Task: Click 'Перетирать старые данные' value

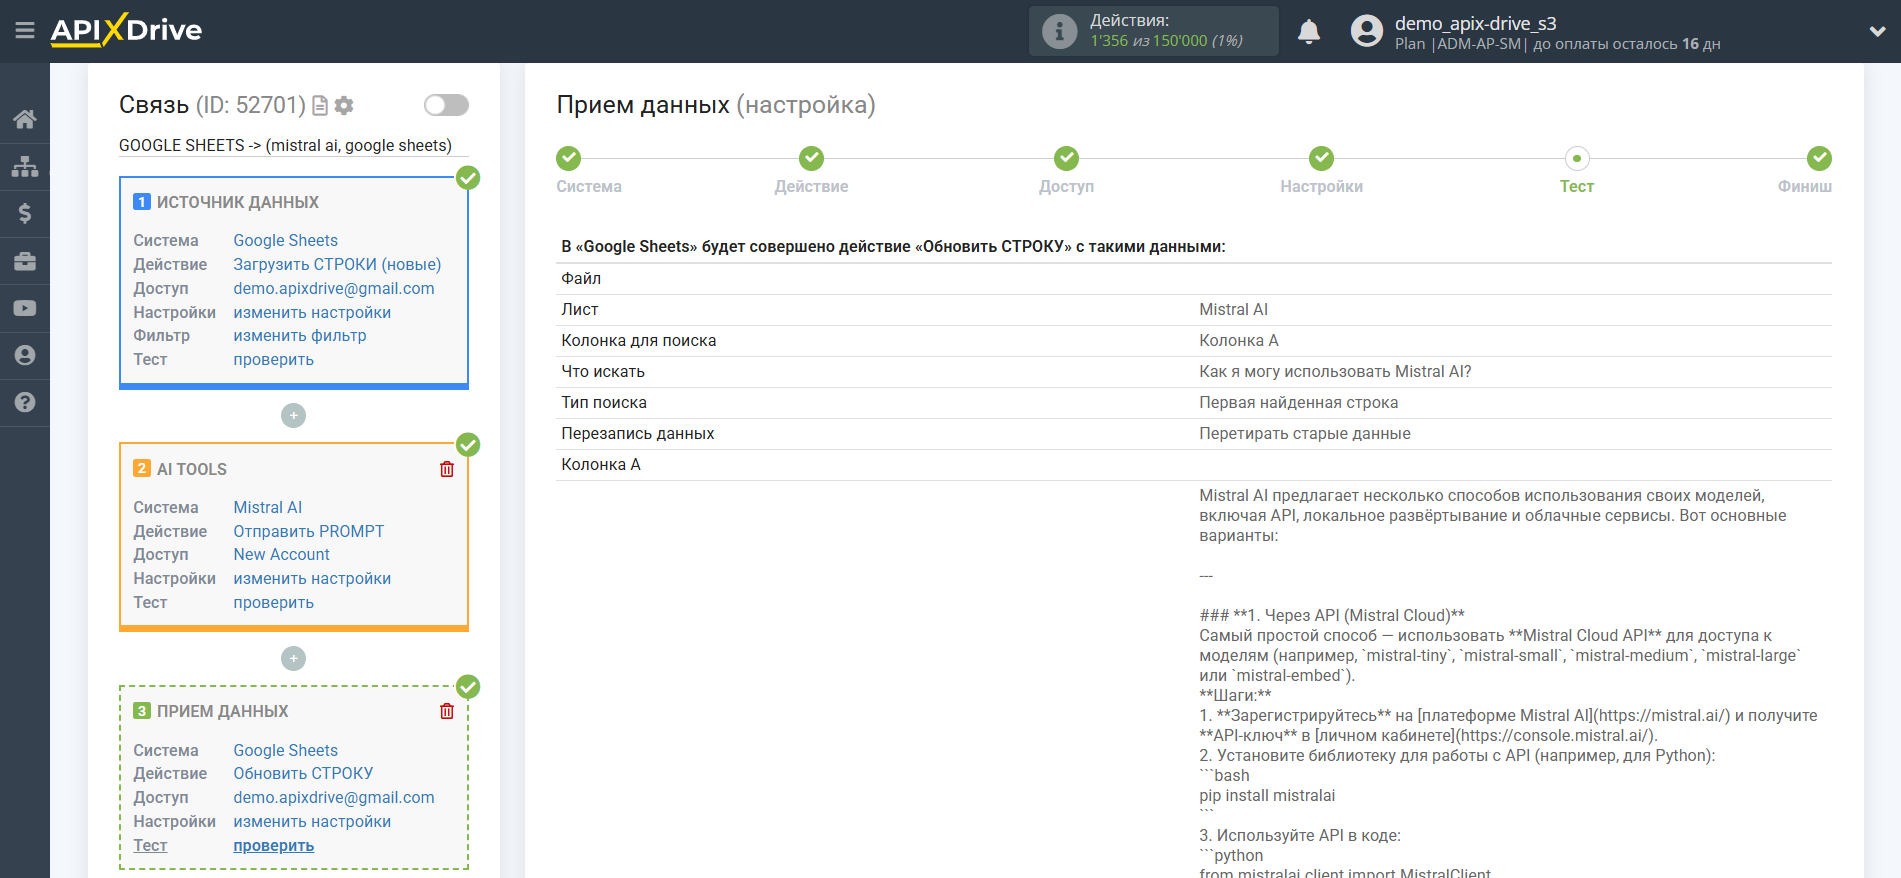Action: tap(1304, 433)
